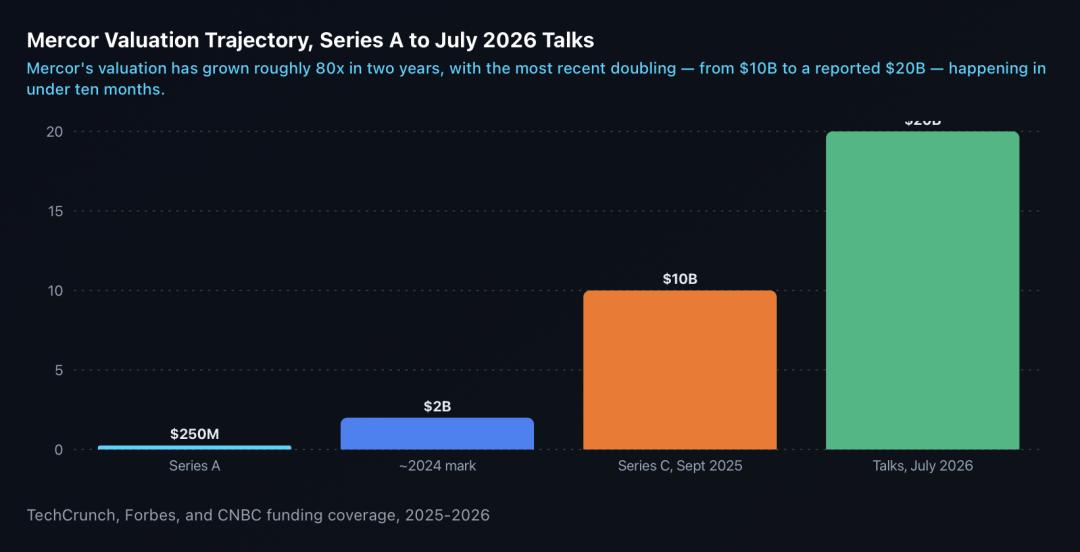Viewport: 1080px width, 552px height.
Task: Click the $250M data label
Action: pyautogui.click(x=194, y=434)
